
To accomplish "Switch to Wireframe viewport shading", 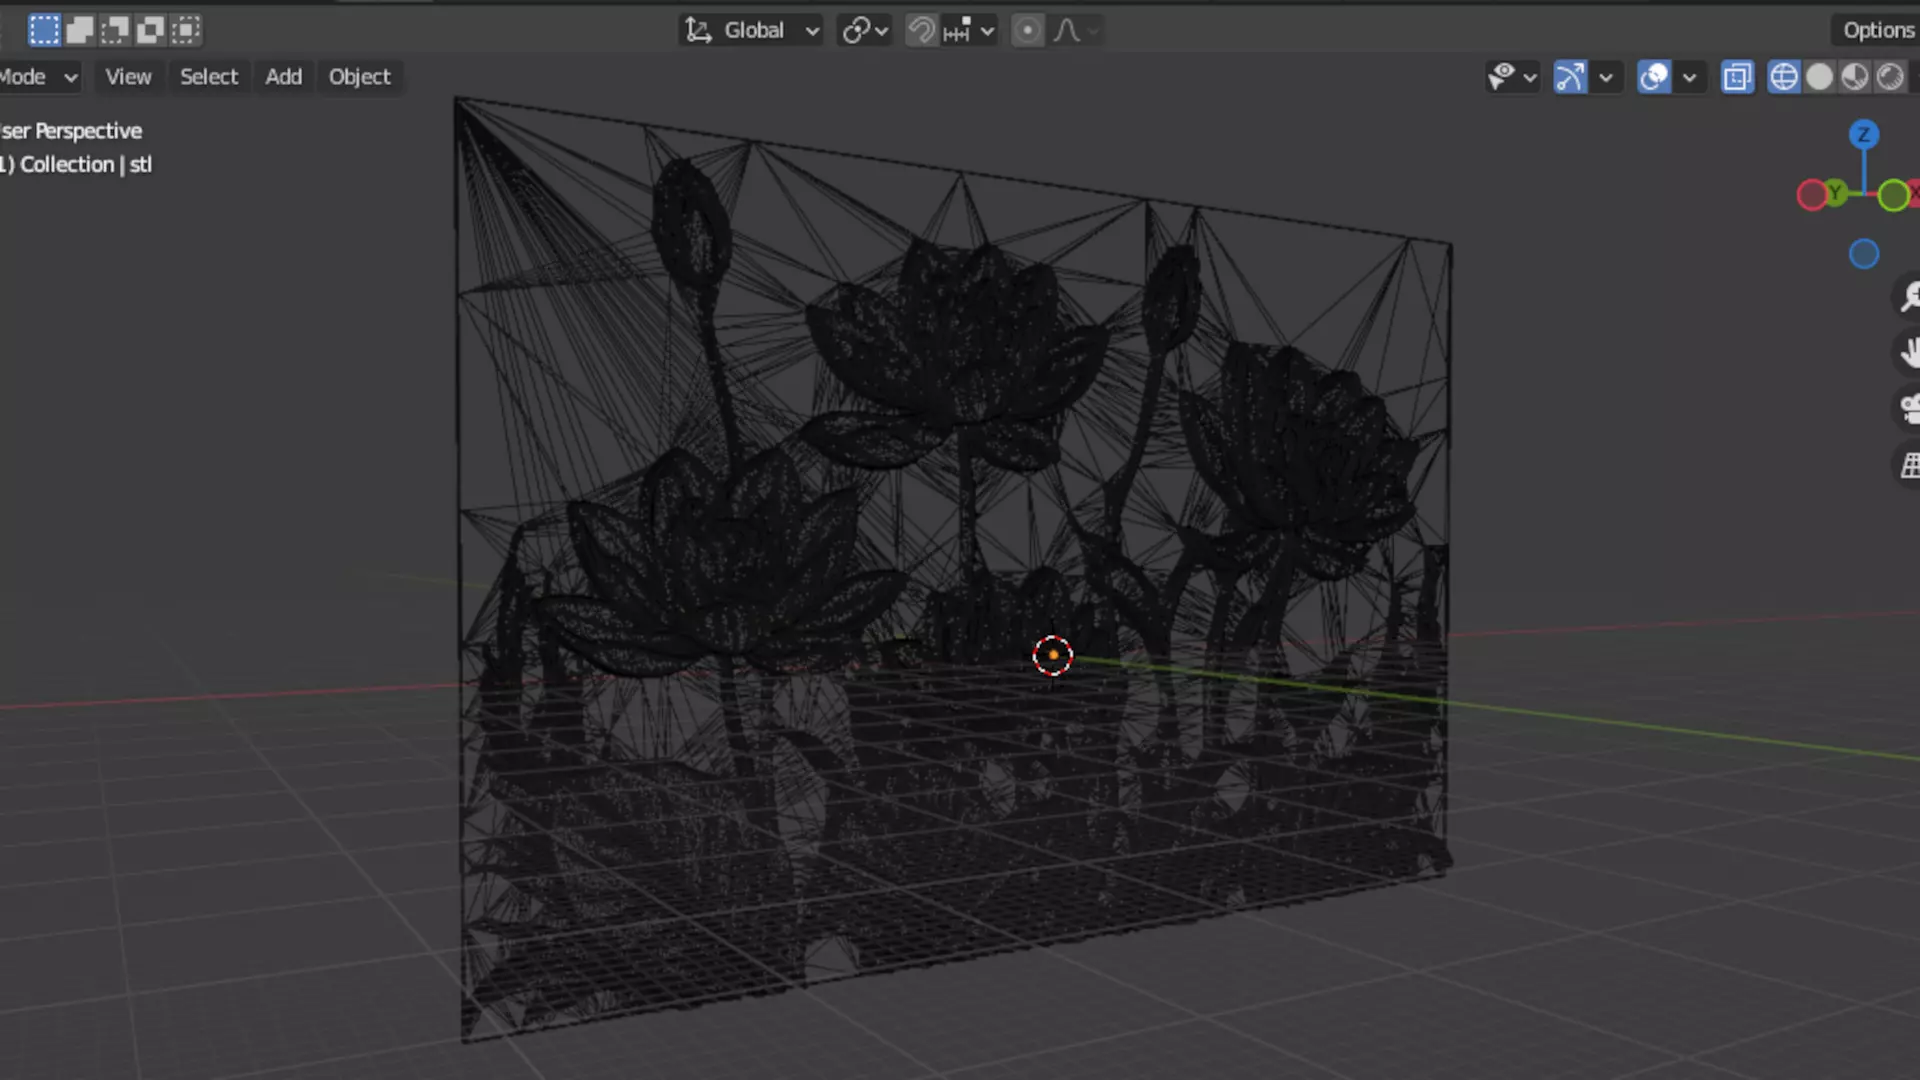I will tap(1783, 77).
